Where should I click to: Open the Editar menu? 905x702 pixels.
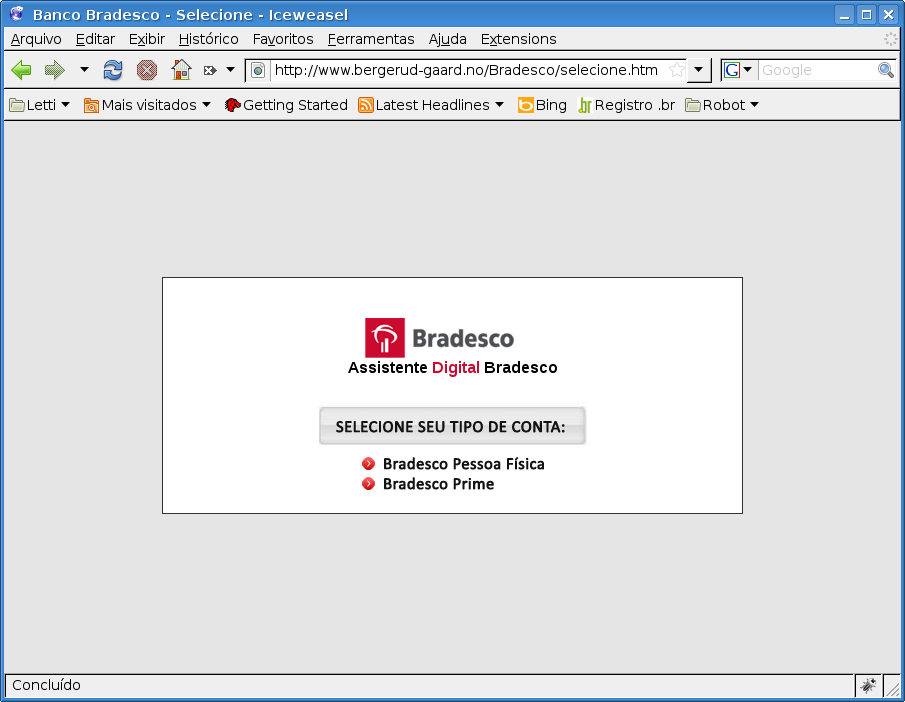click(95, 39)
